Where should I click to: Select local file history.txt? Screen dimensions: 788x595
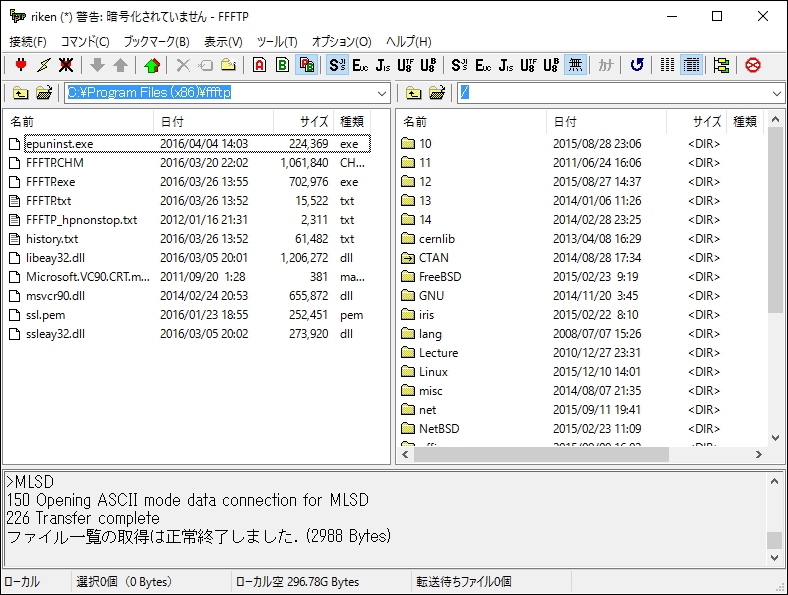[52, 239]
